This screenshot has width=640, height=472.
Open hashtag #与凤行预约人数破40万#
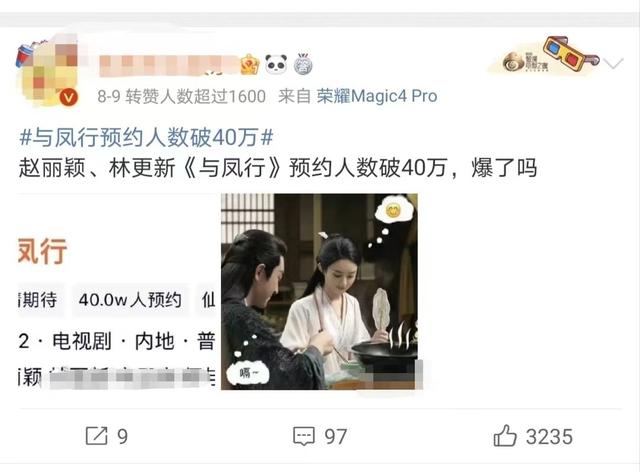146,137
